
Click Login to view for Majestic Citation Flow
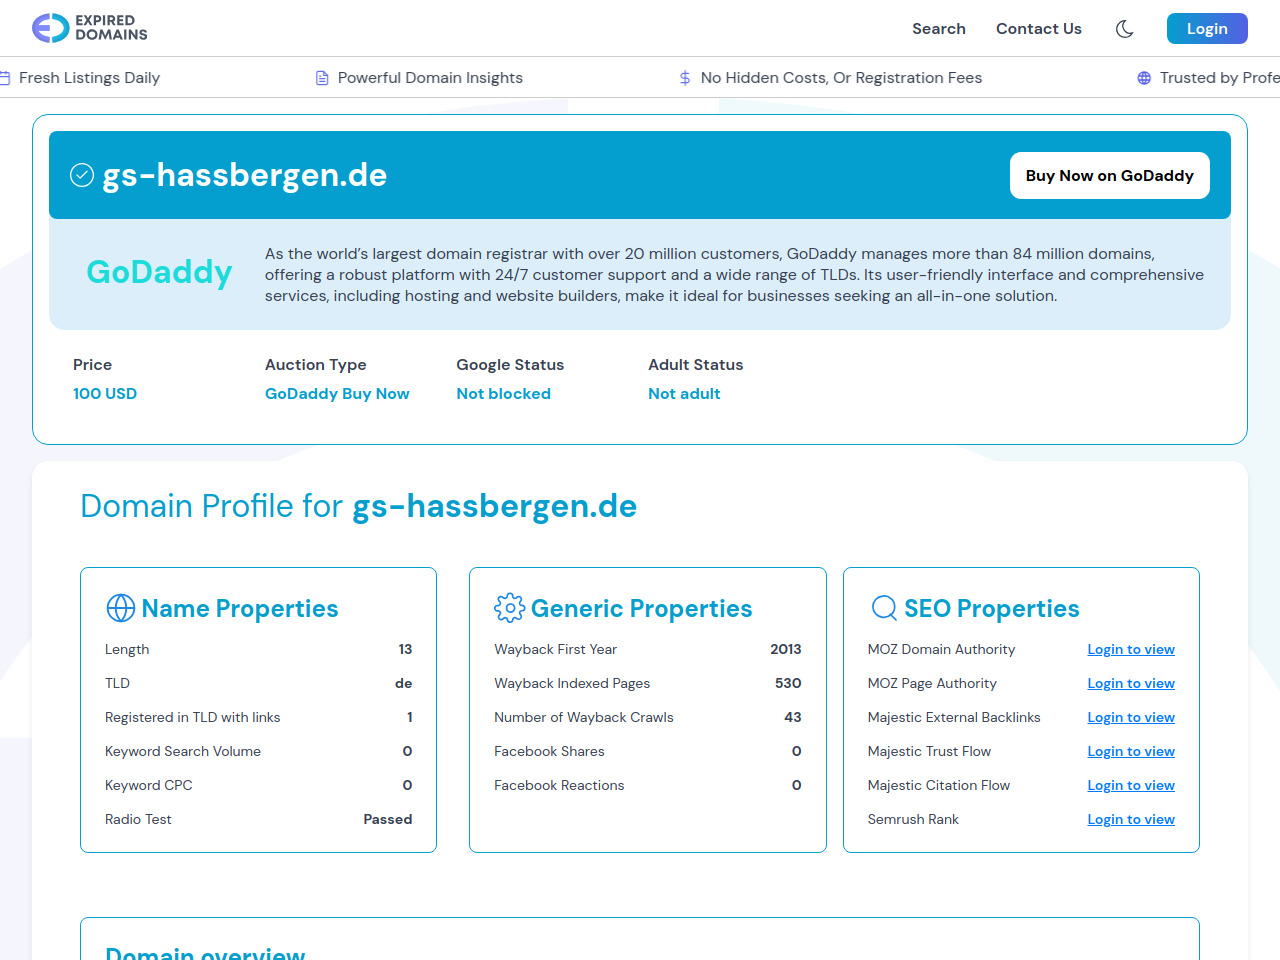(x=1130, y=786)
